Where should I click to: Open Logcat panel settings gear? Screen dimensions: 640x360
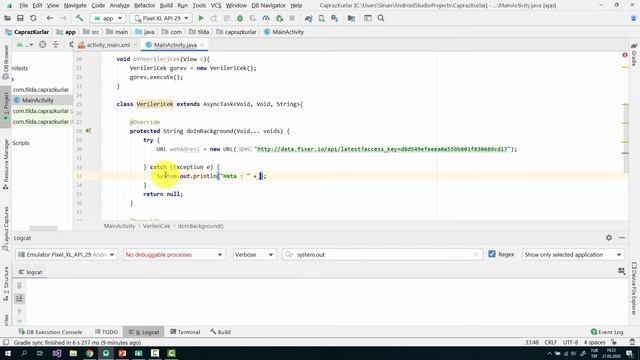[609, 238]
